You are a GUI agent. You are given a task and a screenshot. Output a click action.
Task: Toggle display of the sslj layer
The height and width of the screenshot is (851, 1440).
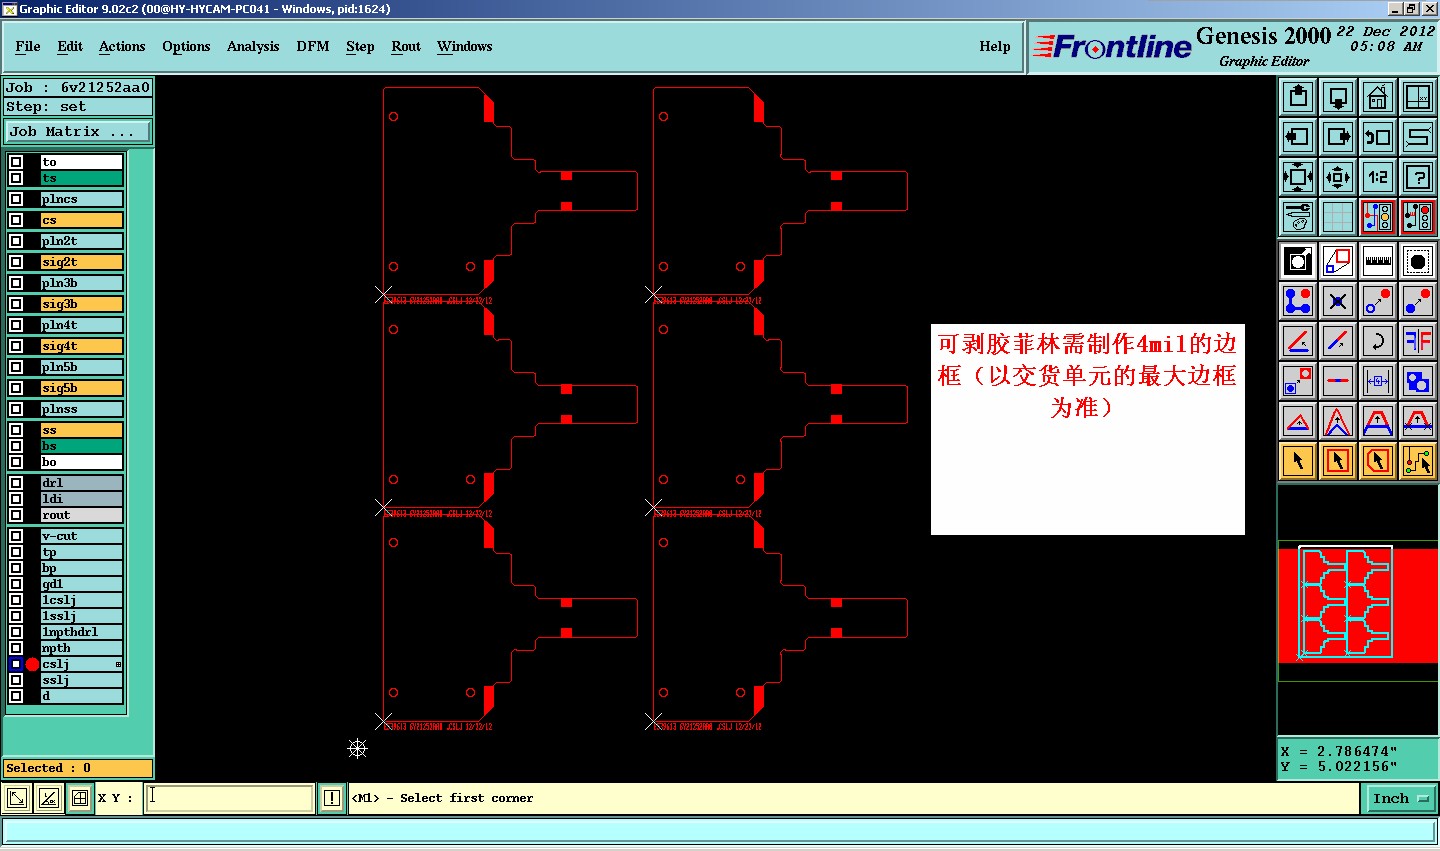(x=16, y=680)
